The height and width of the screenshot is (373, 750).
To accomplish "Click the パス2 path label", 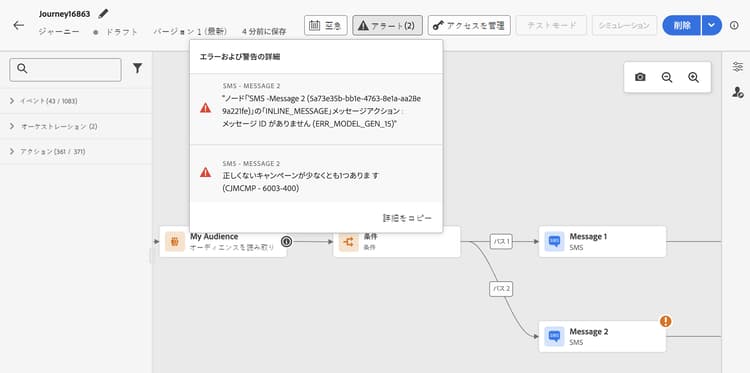I will 501,289.
